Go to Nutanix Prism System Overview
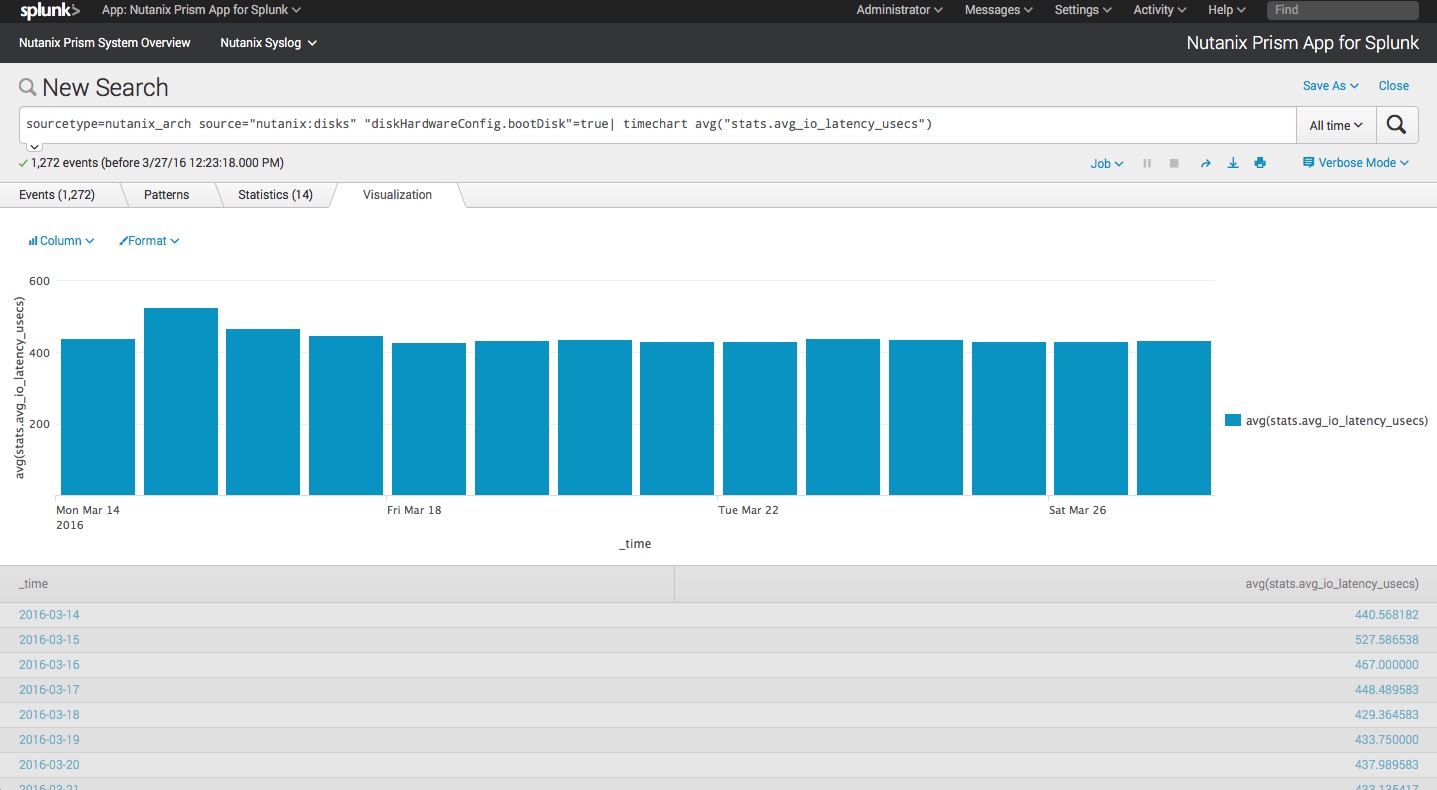The width and height of the screenshot is (1437, 790). pyautogui.click(x=105, y=43)
